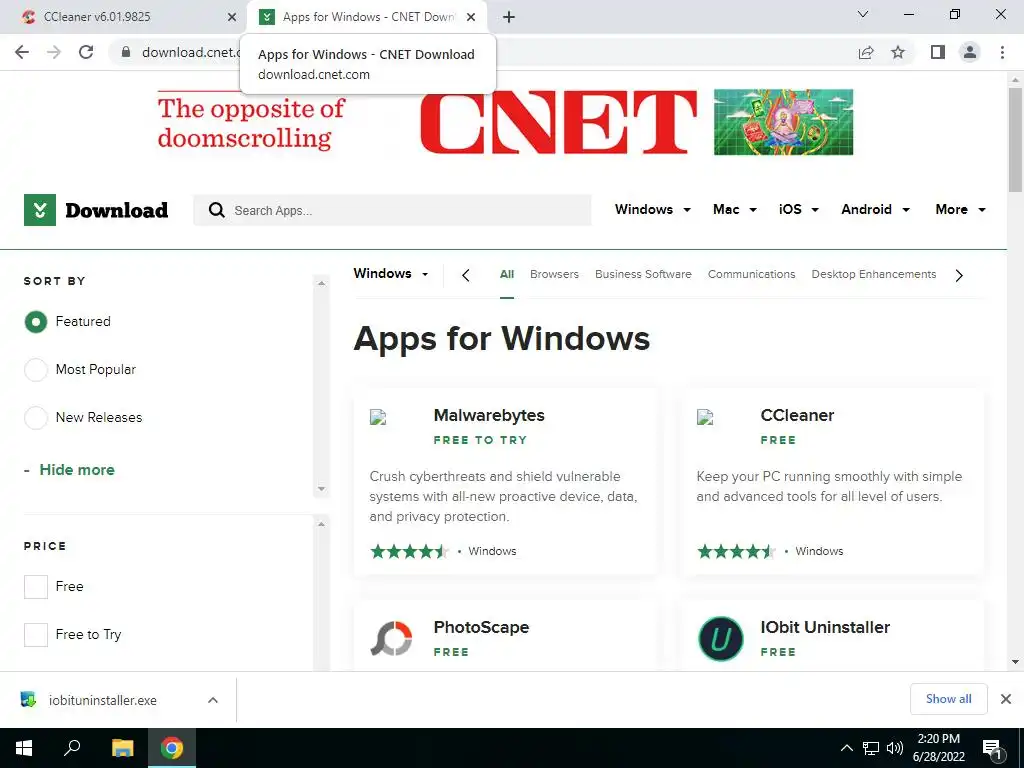The width and height of the screenshot is (1024, 768).
Task: Select the All category tab
Action: click(x=507, y=274)
